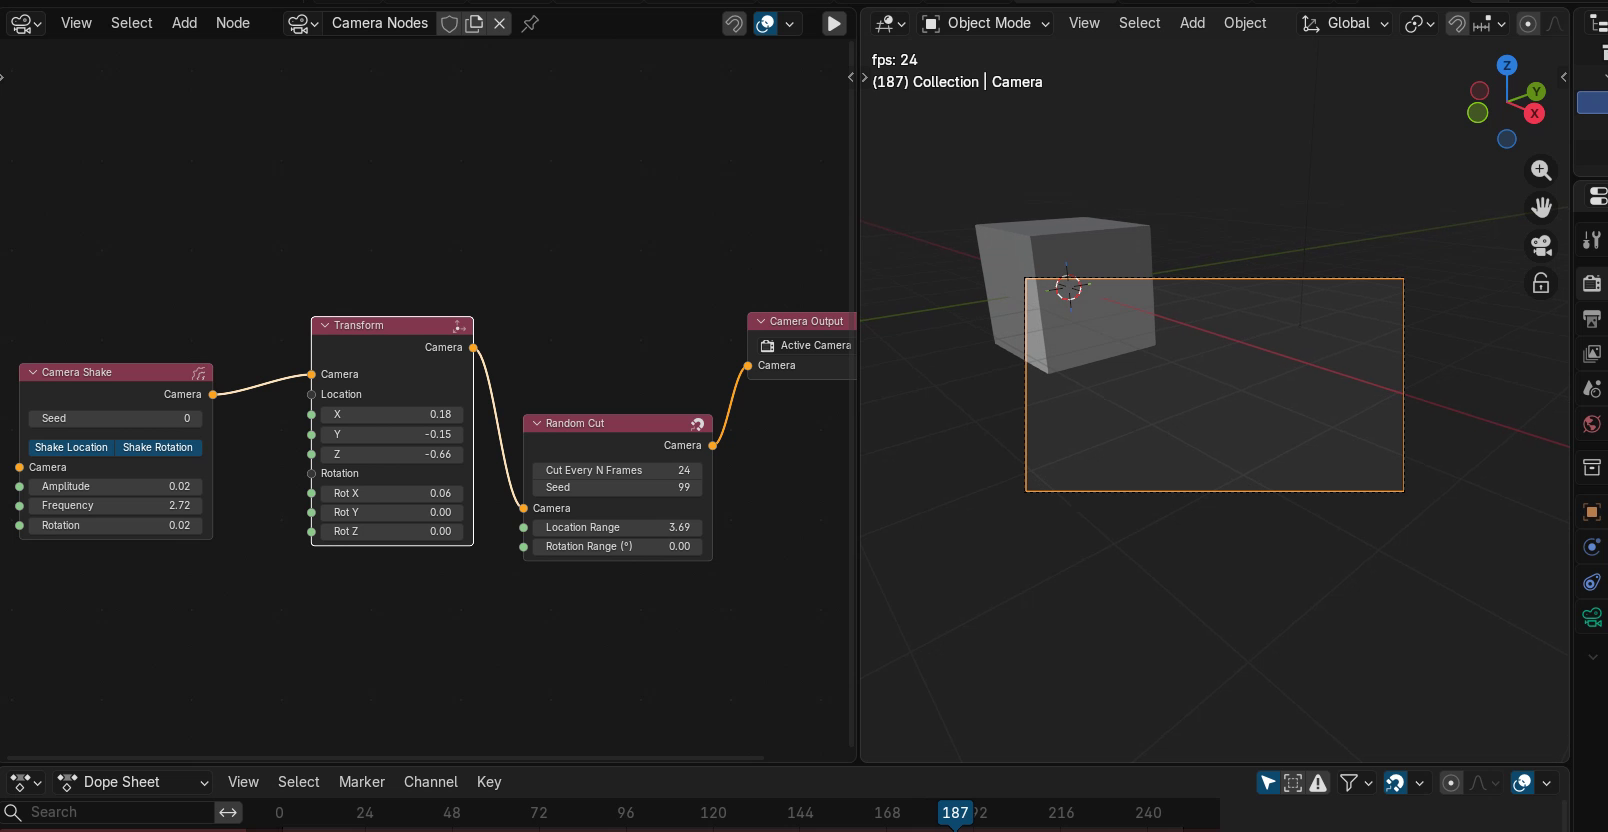Click the play button in the node editor header
The width and height of the screenshot is (1608, 832).
833,23
